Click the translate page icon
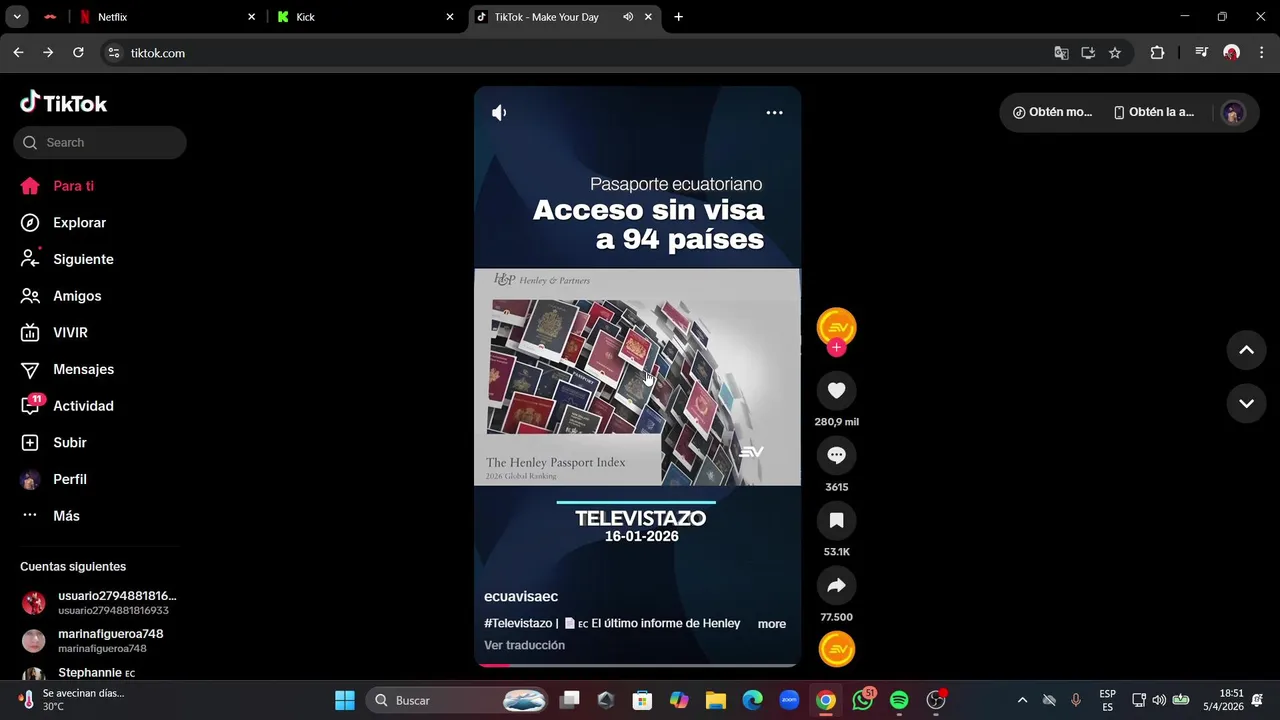Image resolution: width=1280 pixels, height=720 pixels. [x=1061, y=53]
